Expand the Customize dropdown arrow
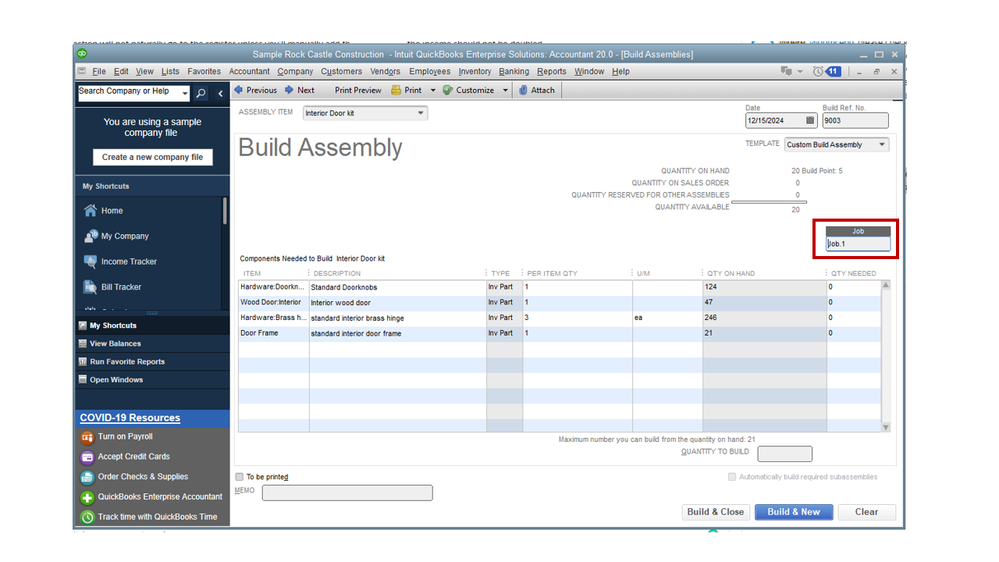This screenshot has height=562, width=999. [505, 90]
